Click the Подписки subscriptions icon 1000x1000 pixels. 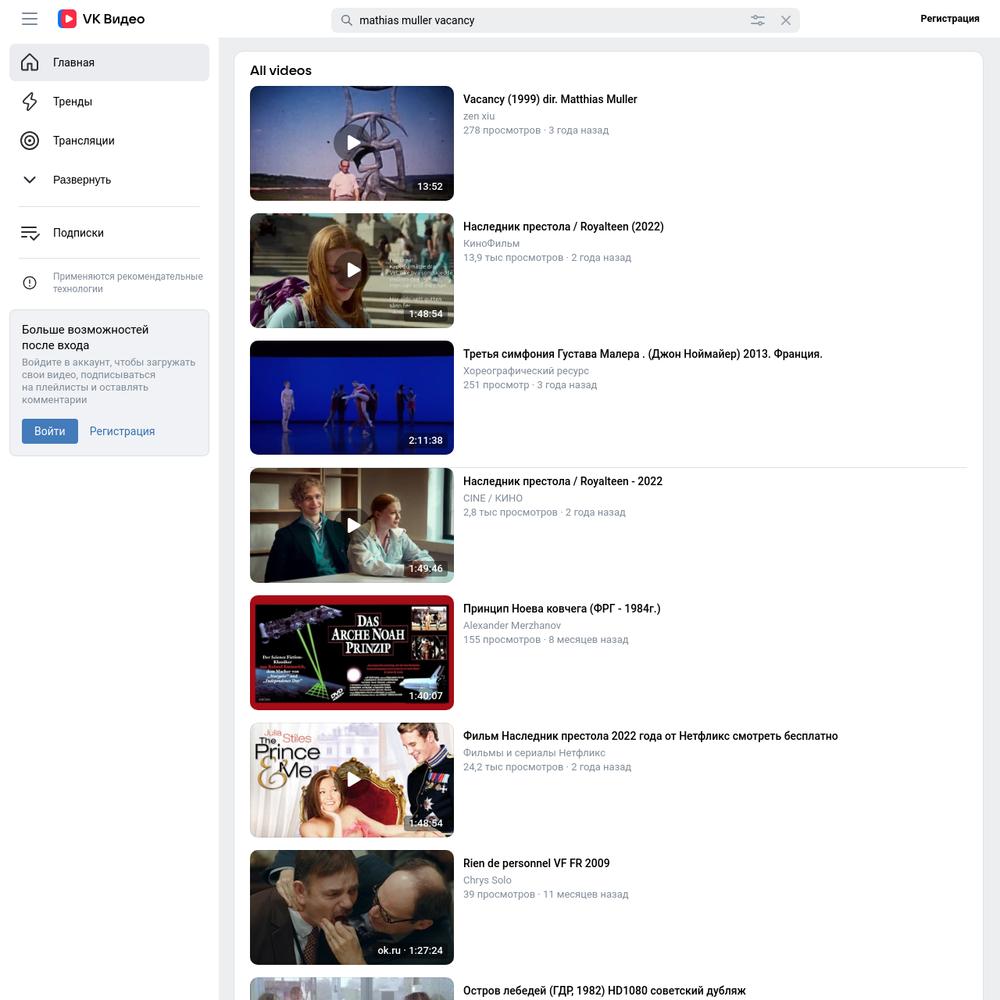[29, 233]
